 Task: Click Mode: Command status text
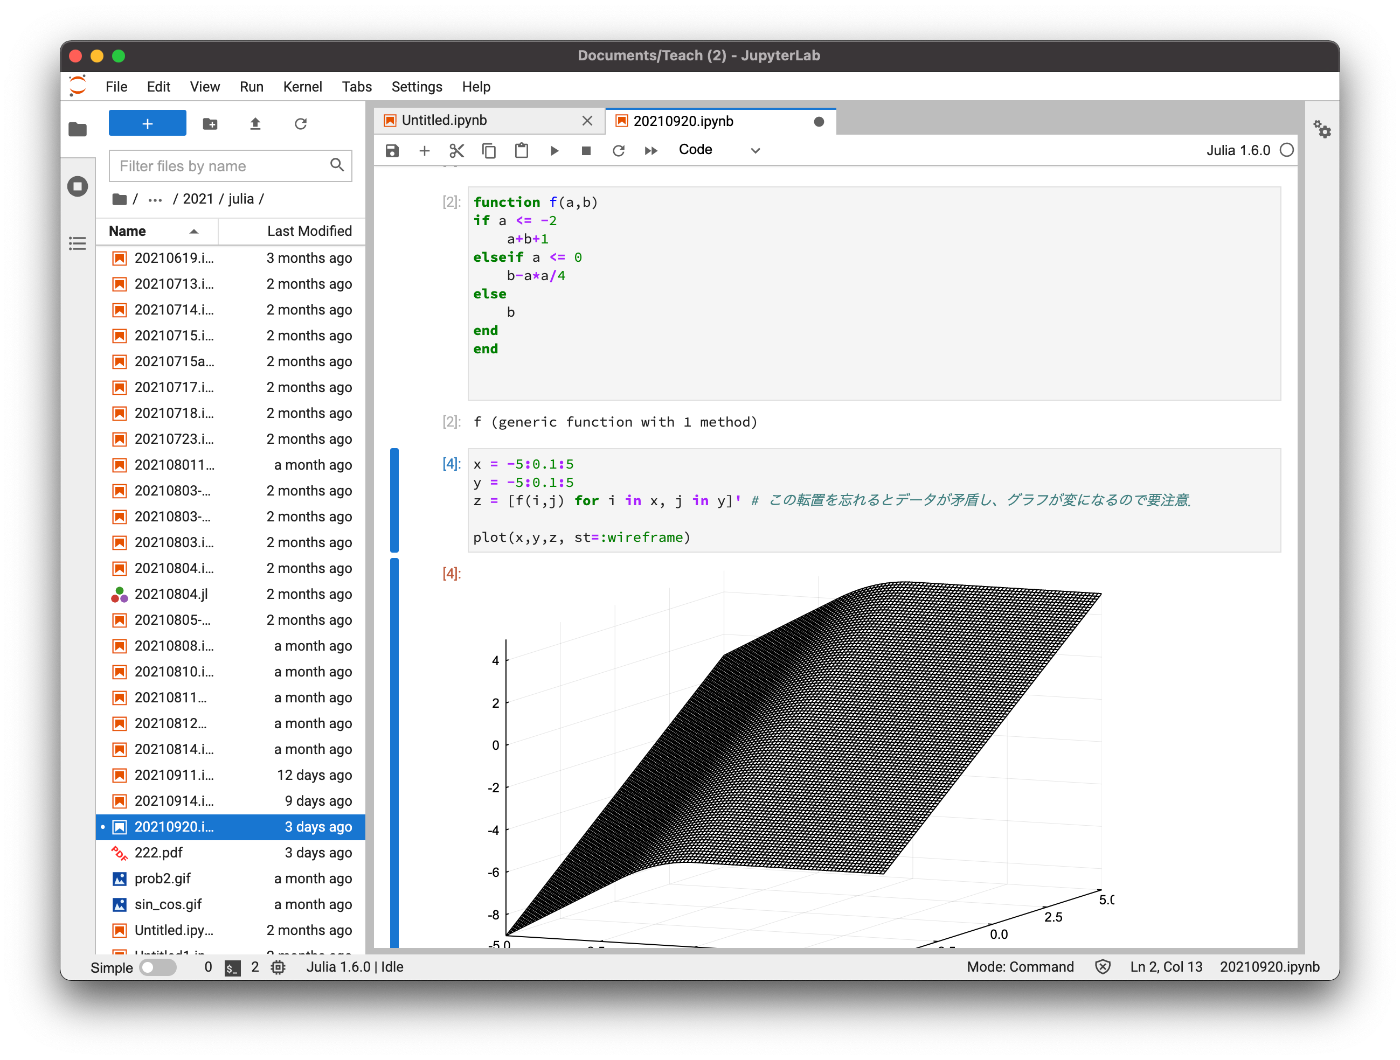point(1020,967)
